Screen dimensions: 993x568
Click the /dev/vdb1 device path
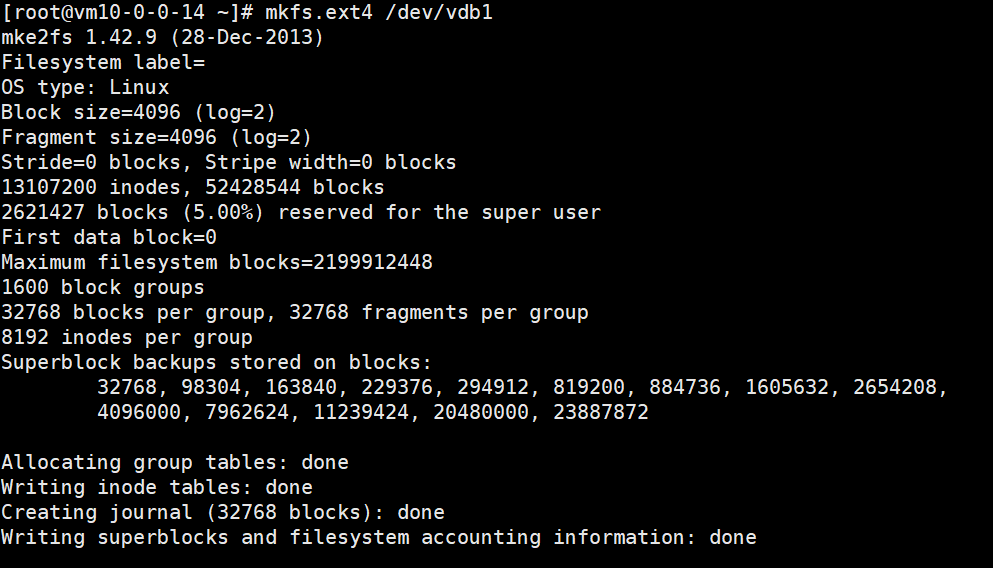[x=439, y=13]
